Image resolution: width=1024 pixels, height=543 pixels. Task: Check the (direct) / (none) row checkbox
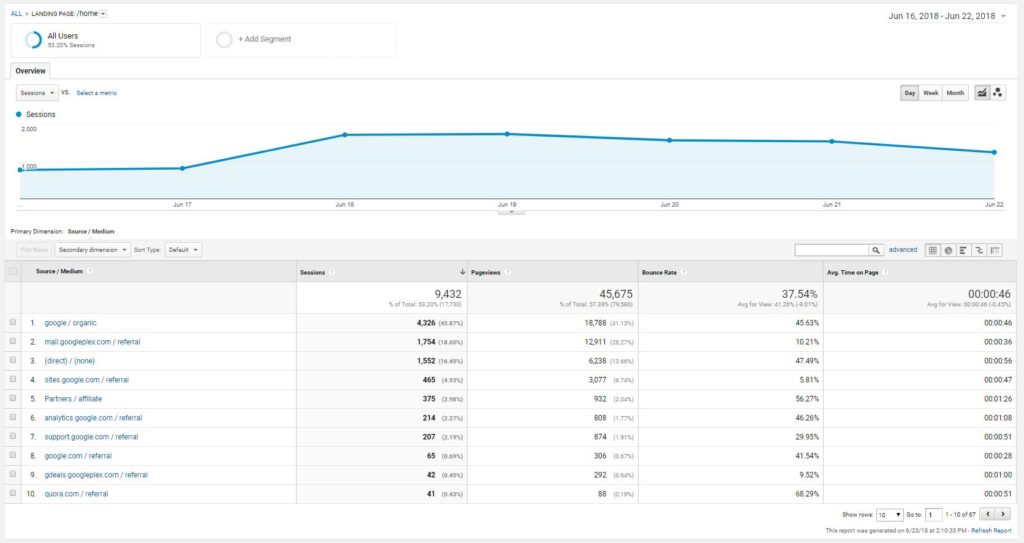tap(13, 360)
